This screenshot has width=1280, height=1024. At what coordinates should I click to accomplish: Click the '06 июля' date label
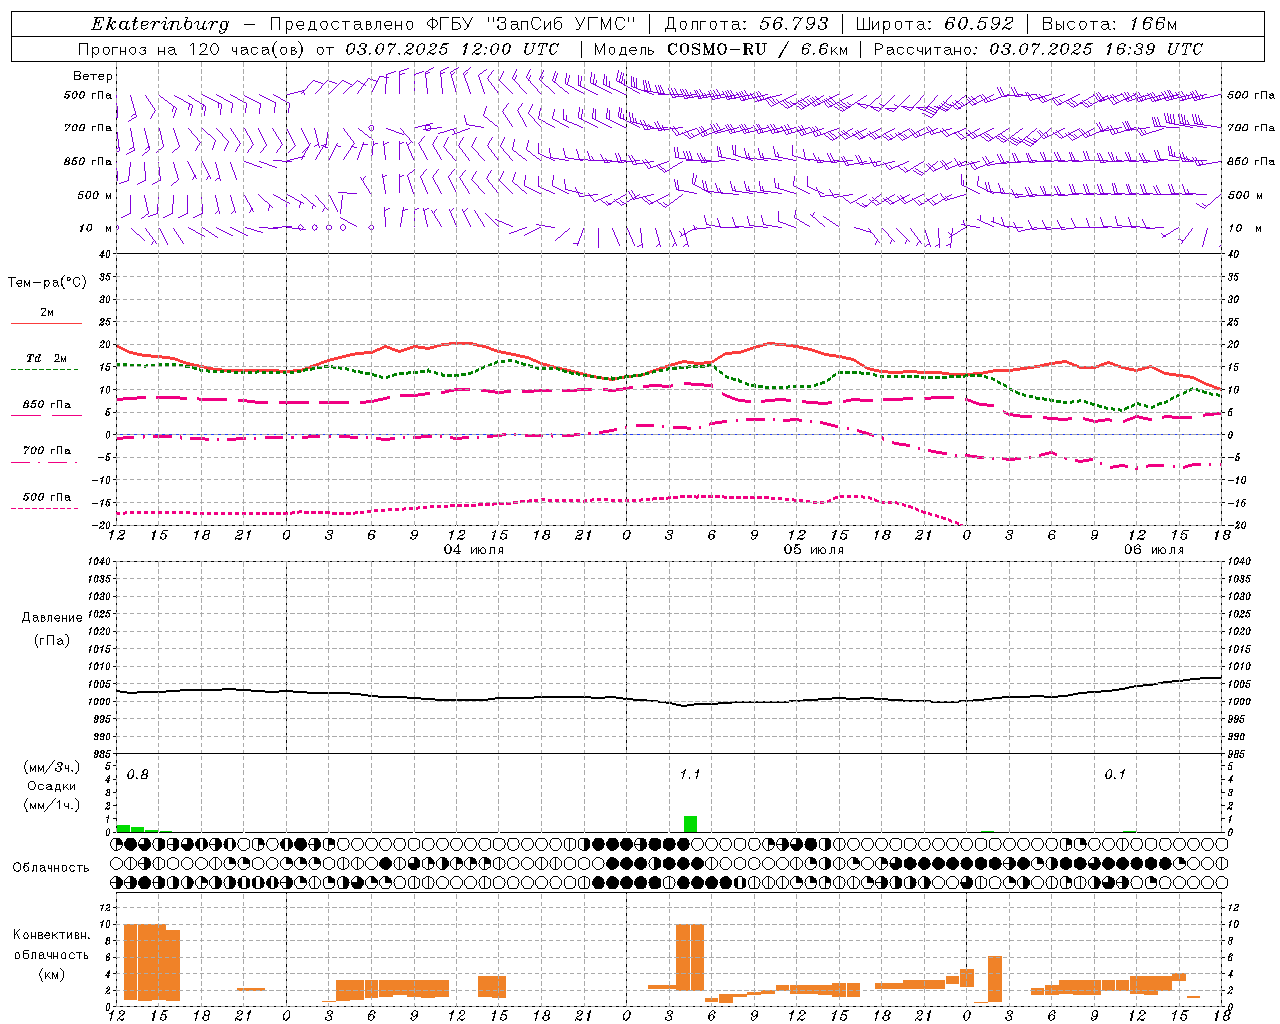tap(1154, 550)
